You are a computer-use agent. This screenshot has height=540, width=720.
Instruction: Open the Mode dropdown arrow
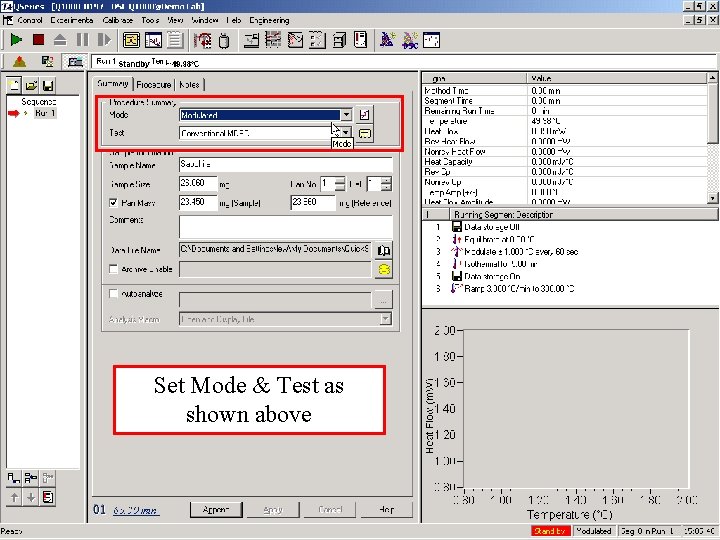[x=346, y=115]
